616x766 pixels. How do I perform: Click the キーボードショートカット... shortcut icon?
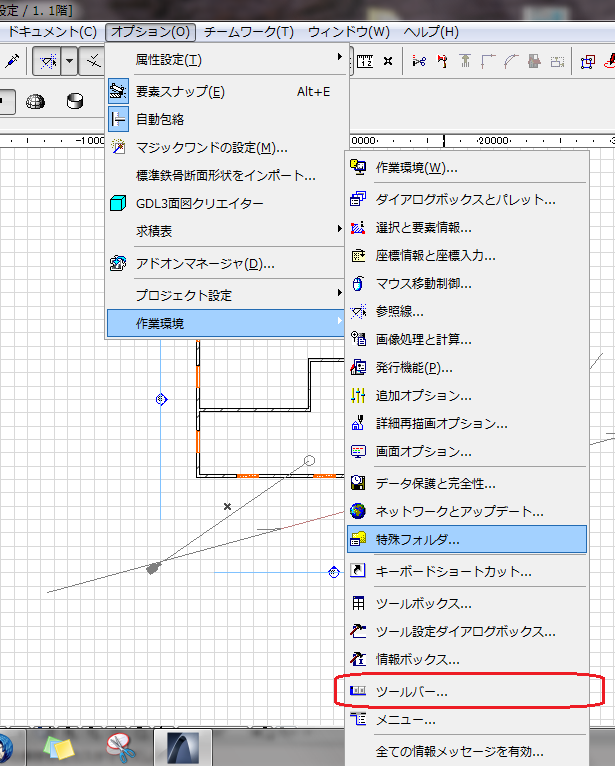(358, 572)
